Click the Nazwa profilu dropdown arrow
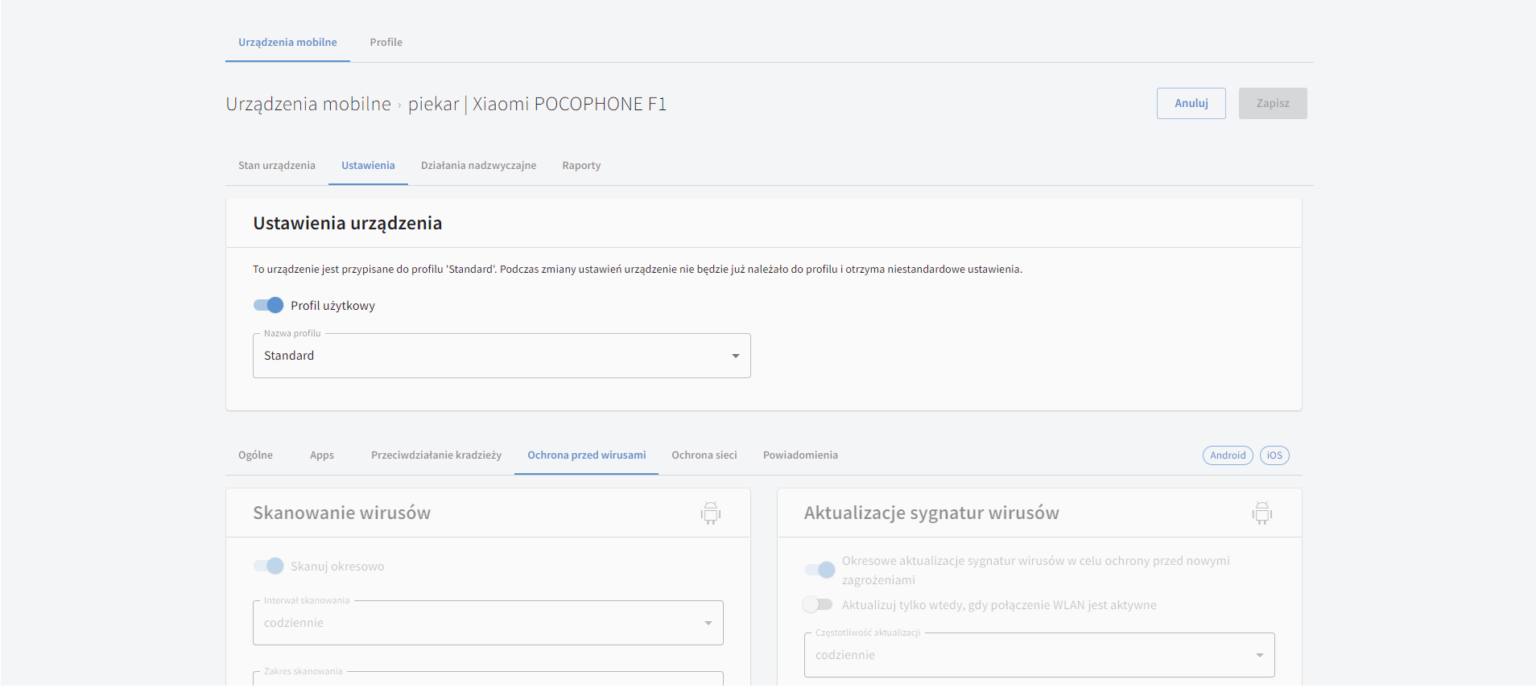 [736, 356]
